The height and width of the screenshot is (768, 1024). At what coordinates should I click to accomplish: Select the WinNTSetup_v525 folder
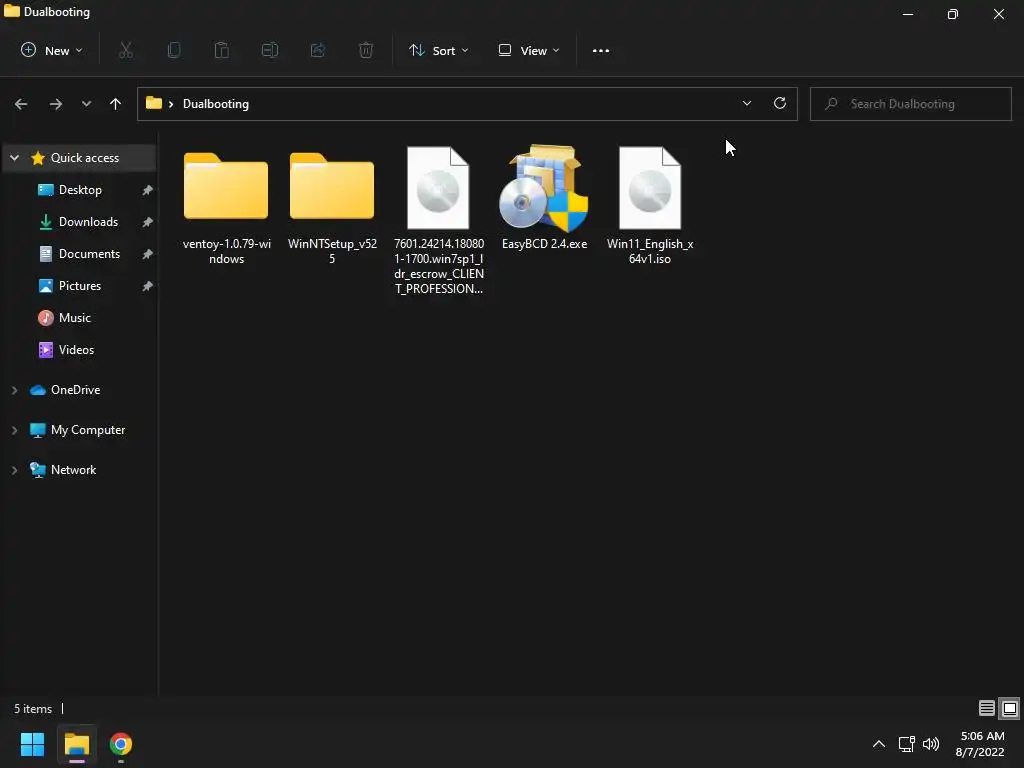point(332,207)
